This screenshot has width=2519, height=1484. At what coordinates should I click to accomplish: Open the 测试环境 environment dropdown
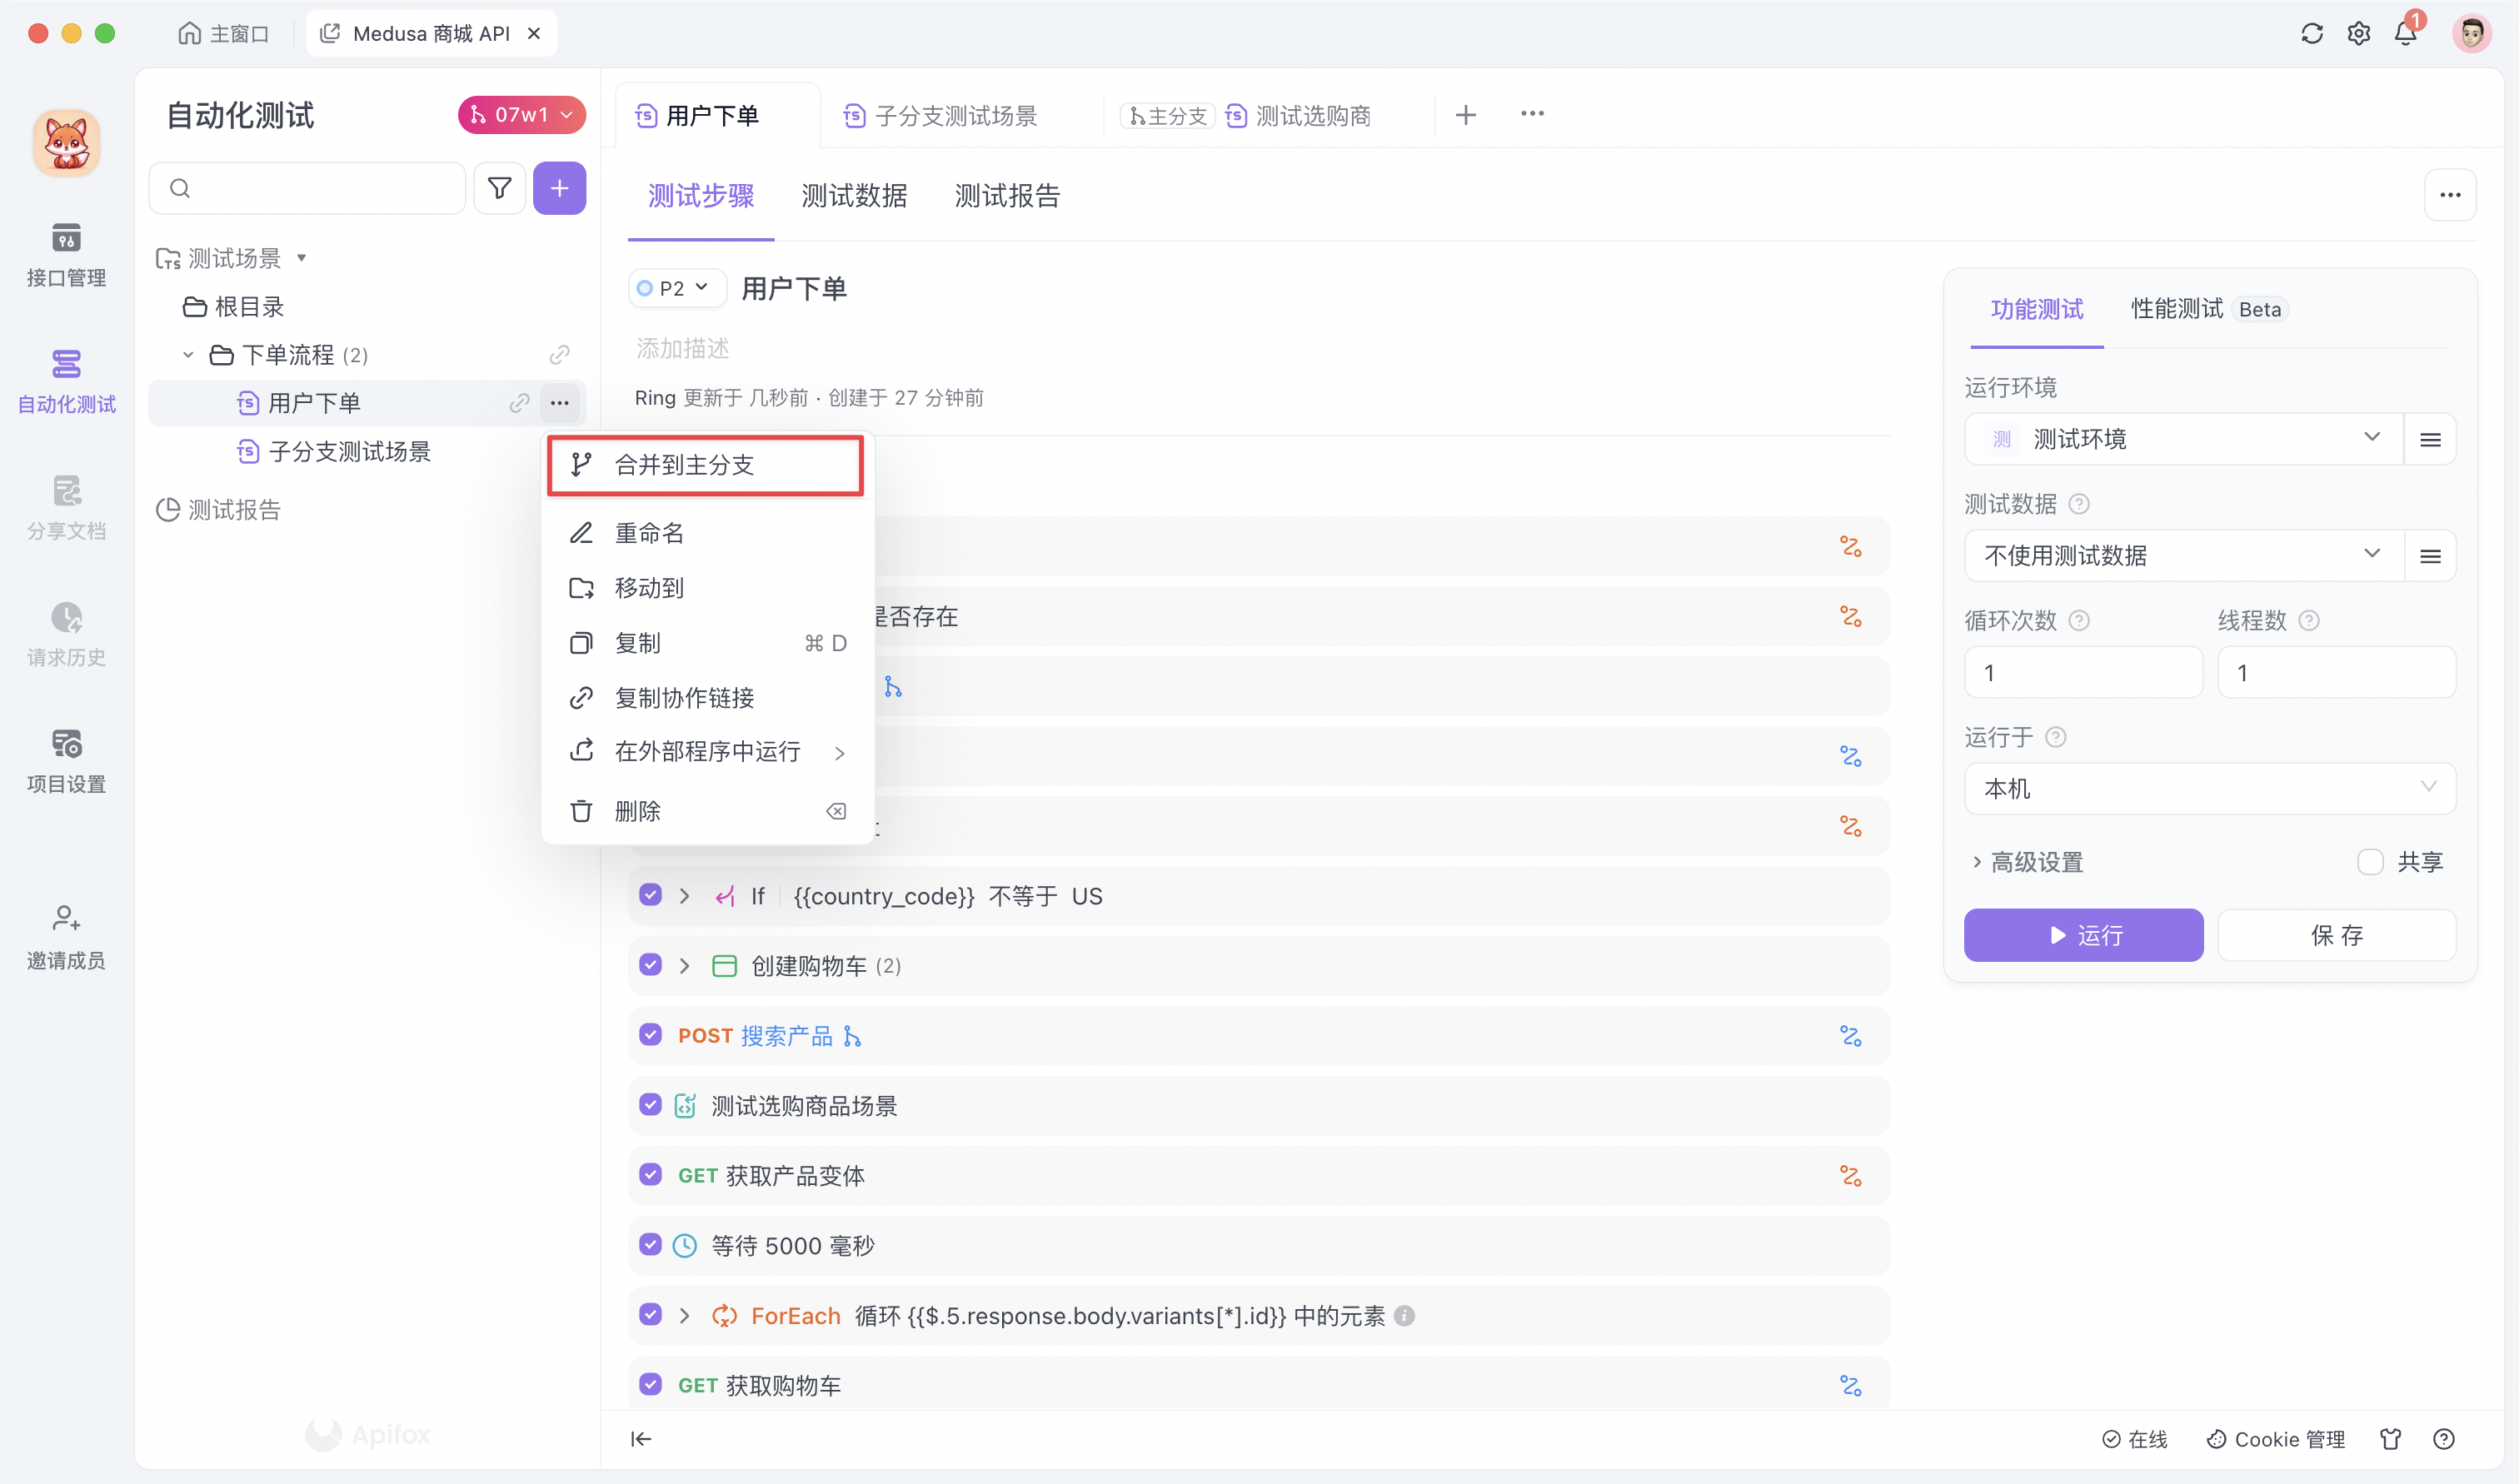point(2180,438)
